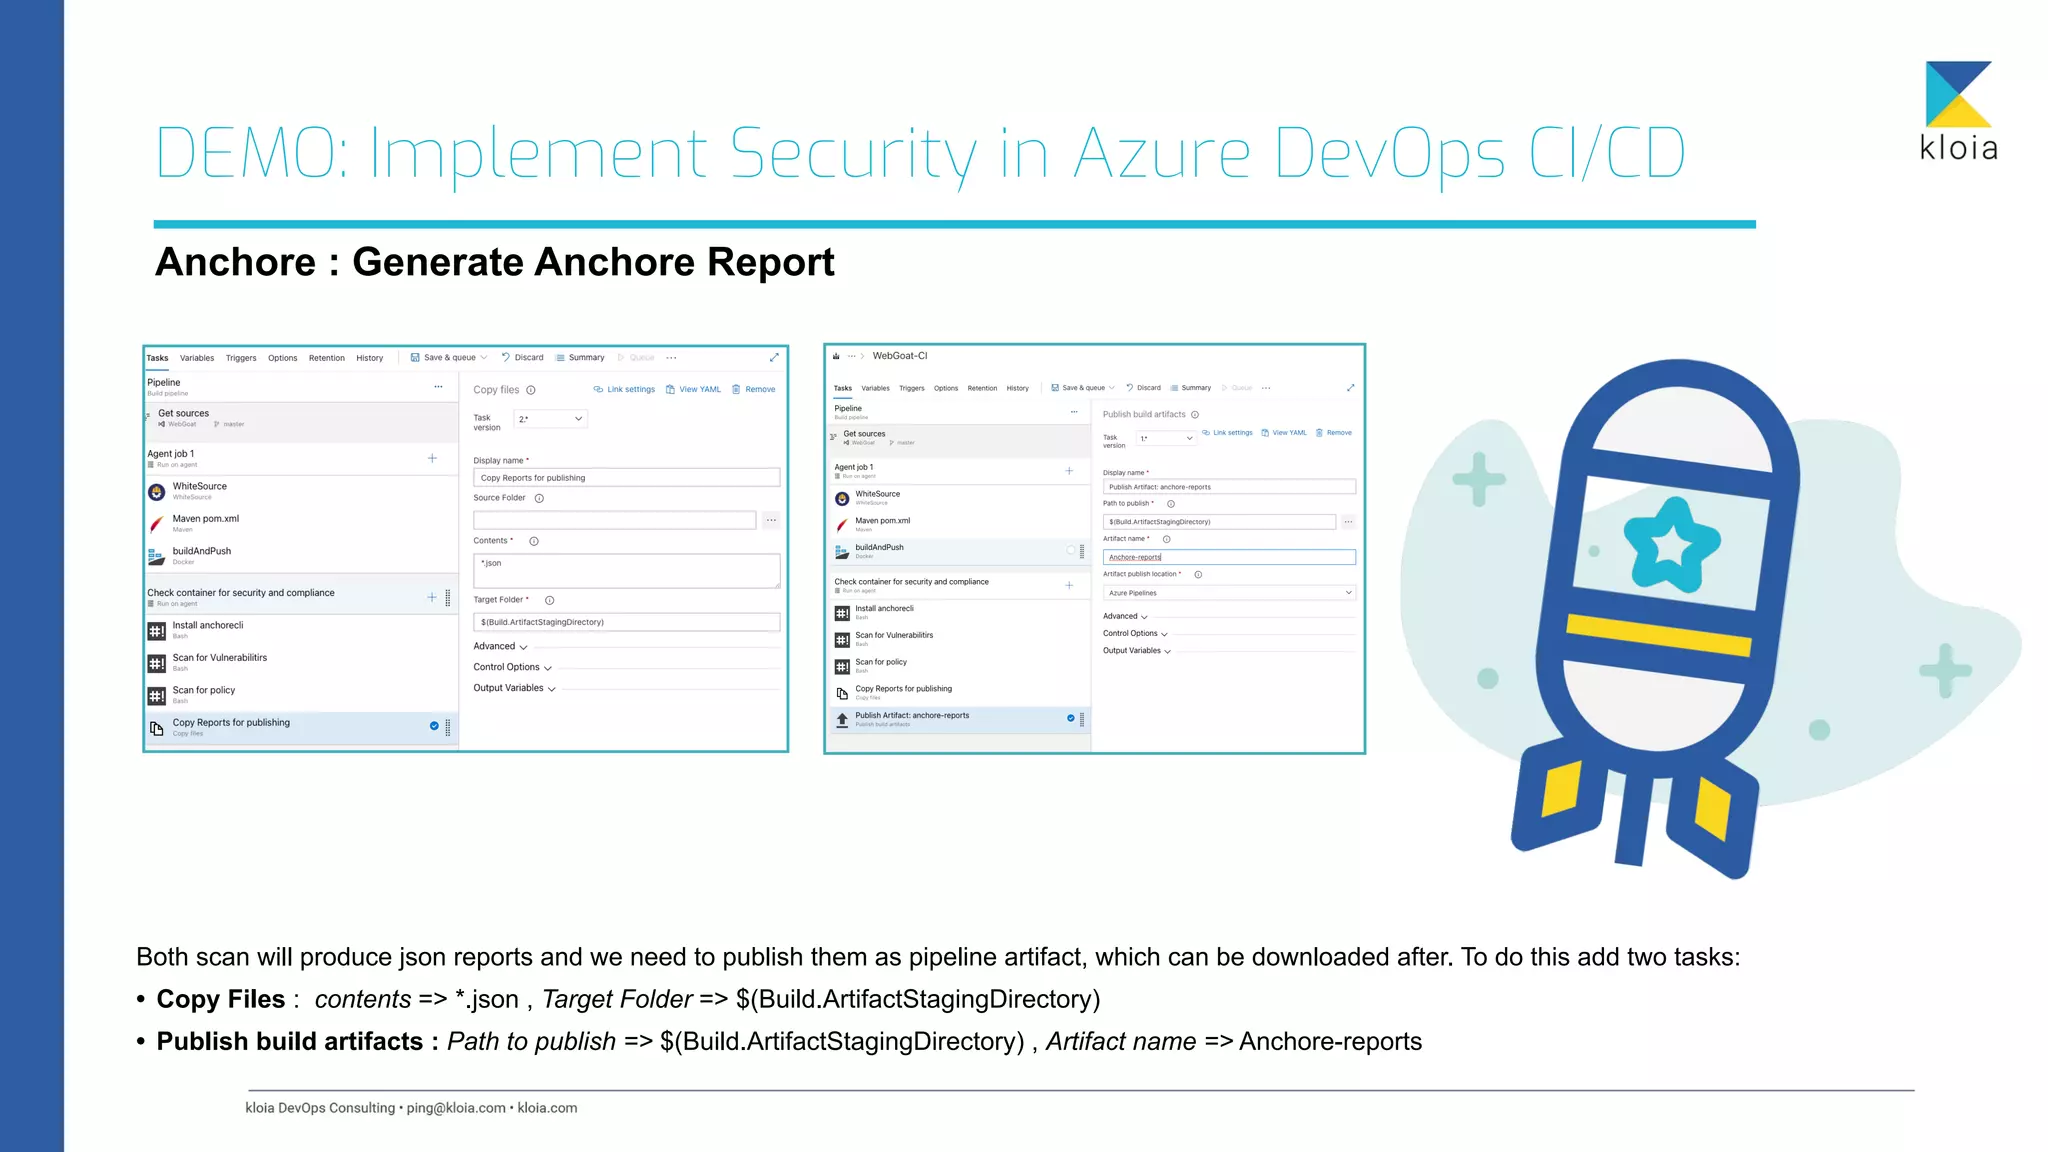The height and width of the screenshot is (1152, 2048).
Task: Switch to Variables tab in Copy files screenshot
Action: (x=197, y=358)
